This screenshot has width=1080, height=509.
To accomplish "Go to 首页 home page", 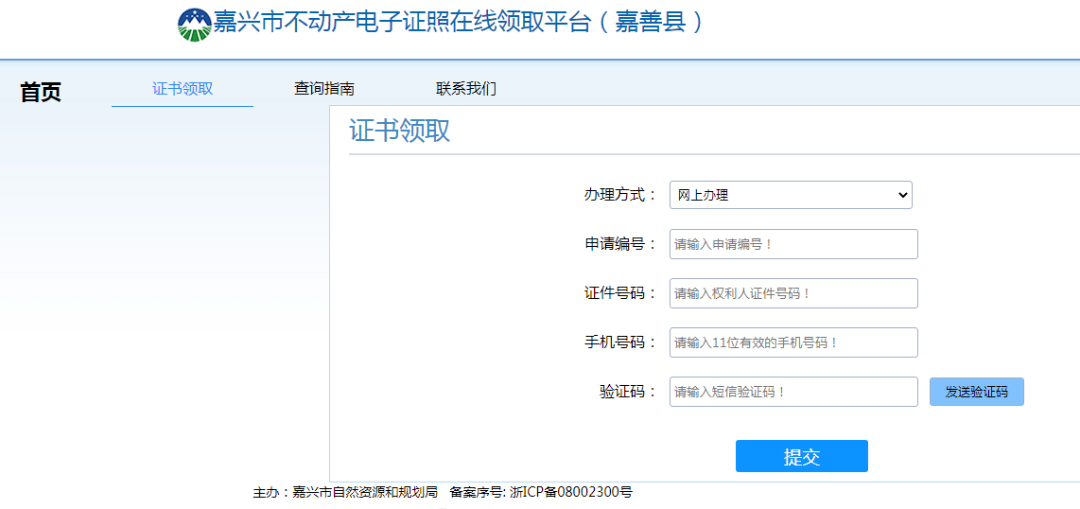I will coord(41,92).
